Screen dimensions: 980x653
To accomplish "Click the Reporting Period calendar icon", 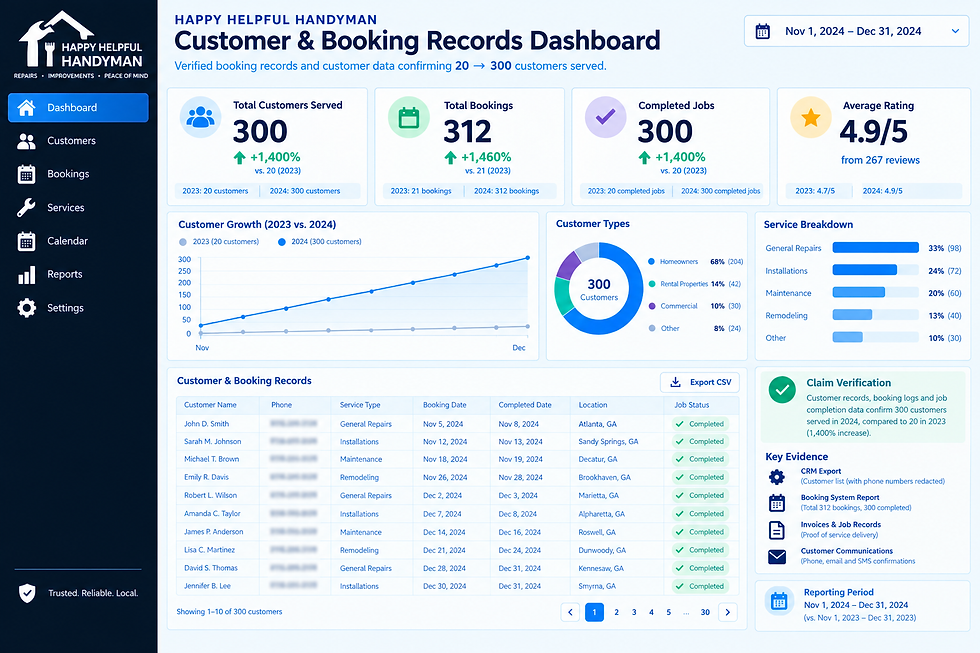I will [x=779, y=601].
